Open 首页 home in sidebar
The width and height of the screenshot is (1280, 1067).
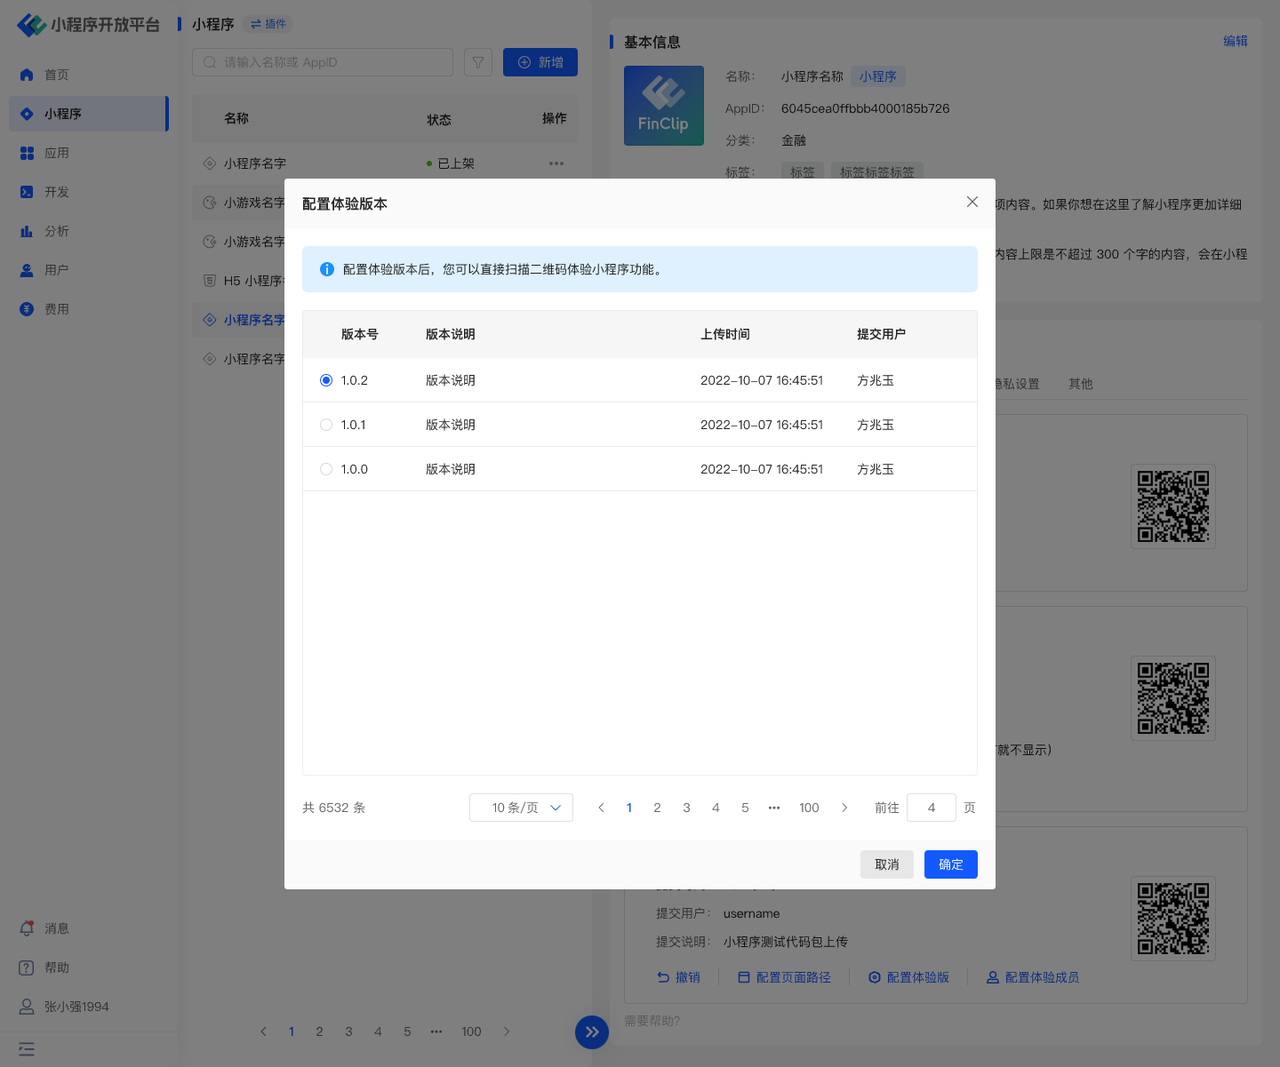coord(56,75)
